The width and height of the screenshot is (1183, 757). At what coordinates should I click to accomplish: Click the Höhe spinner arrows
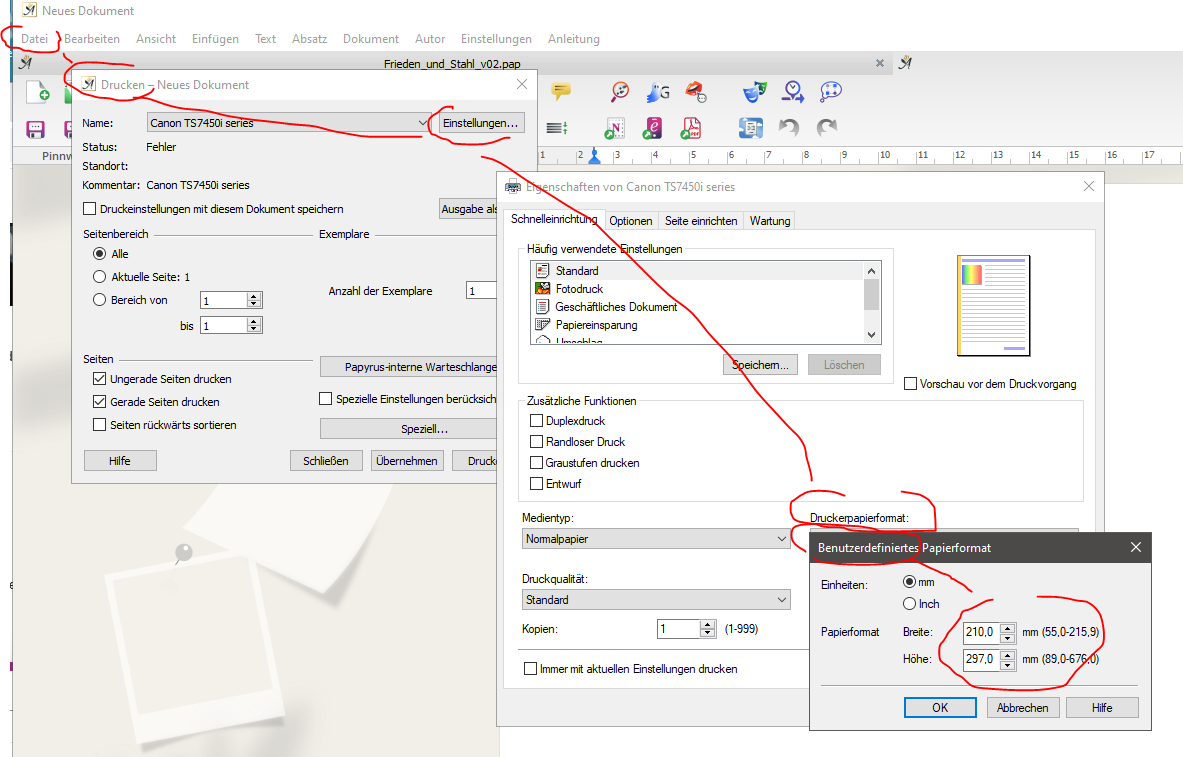point(1008,660)
